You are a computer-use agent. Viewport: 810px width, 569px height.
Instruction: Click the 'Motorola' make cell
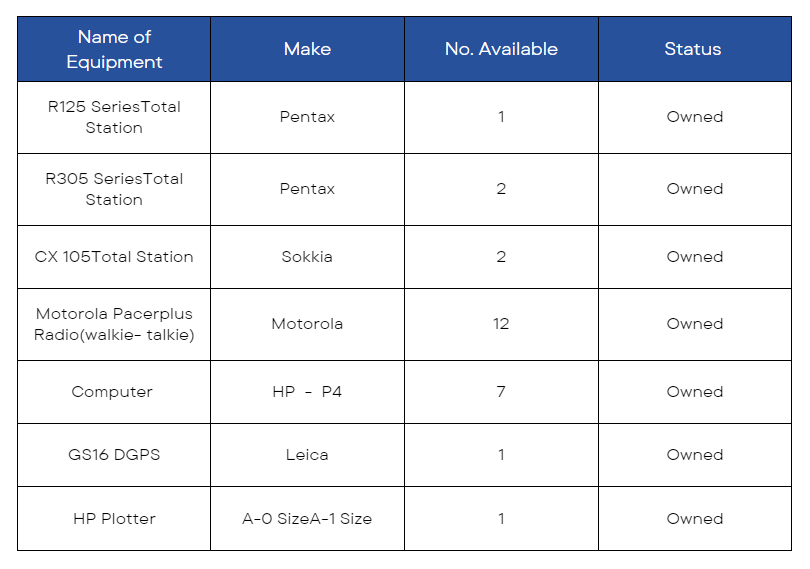pyautogui.click(x=307, y=324)
